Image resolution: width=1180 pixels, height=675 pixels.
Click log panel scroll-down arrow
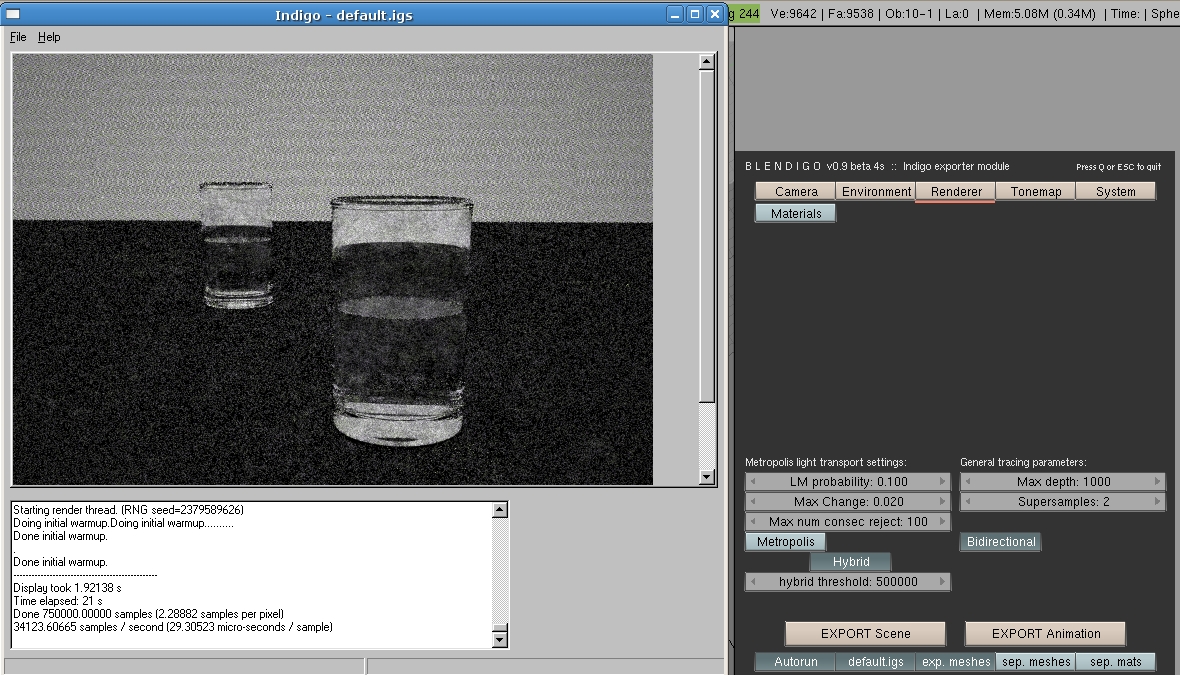pos(500,640)
